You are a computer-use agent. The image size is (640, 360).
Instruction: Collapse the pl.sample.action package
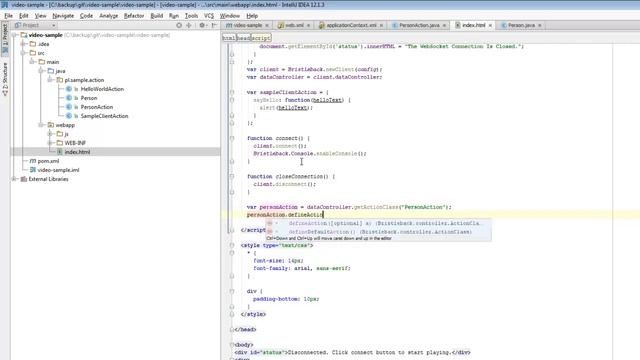[51, 80]
